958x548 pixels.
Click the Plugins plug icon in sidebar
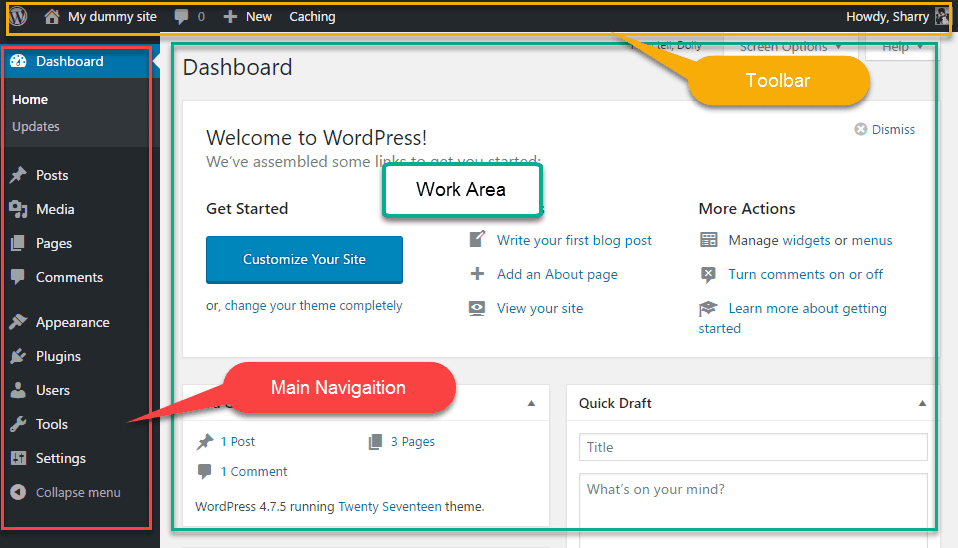pyautogui.click(x=18, y=356)
